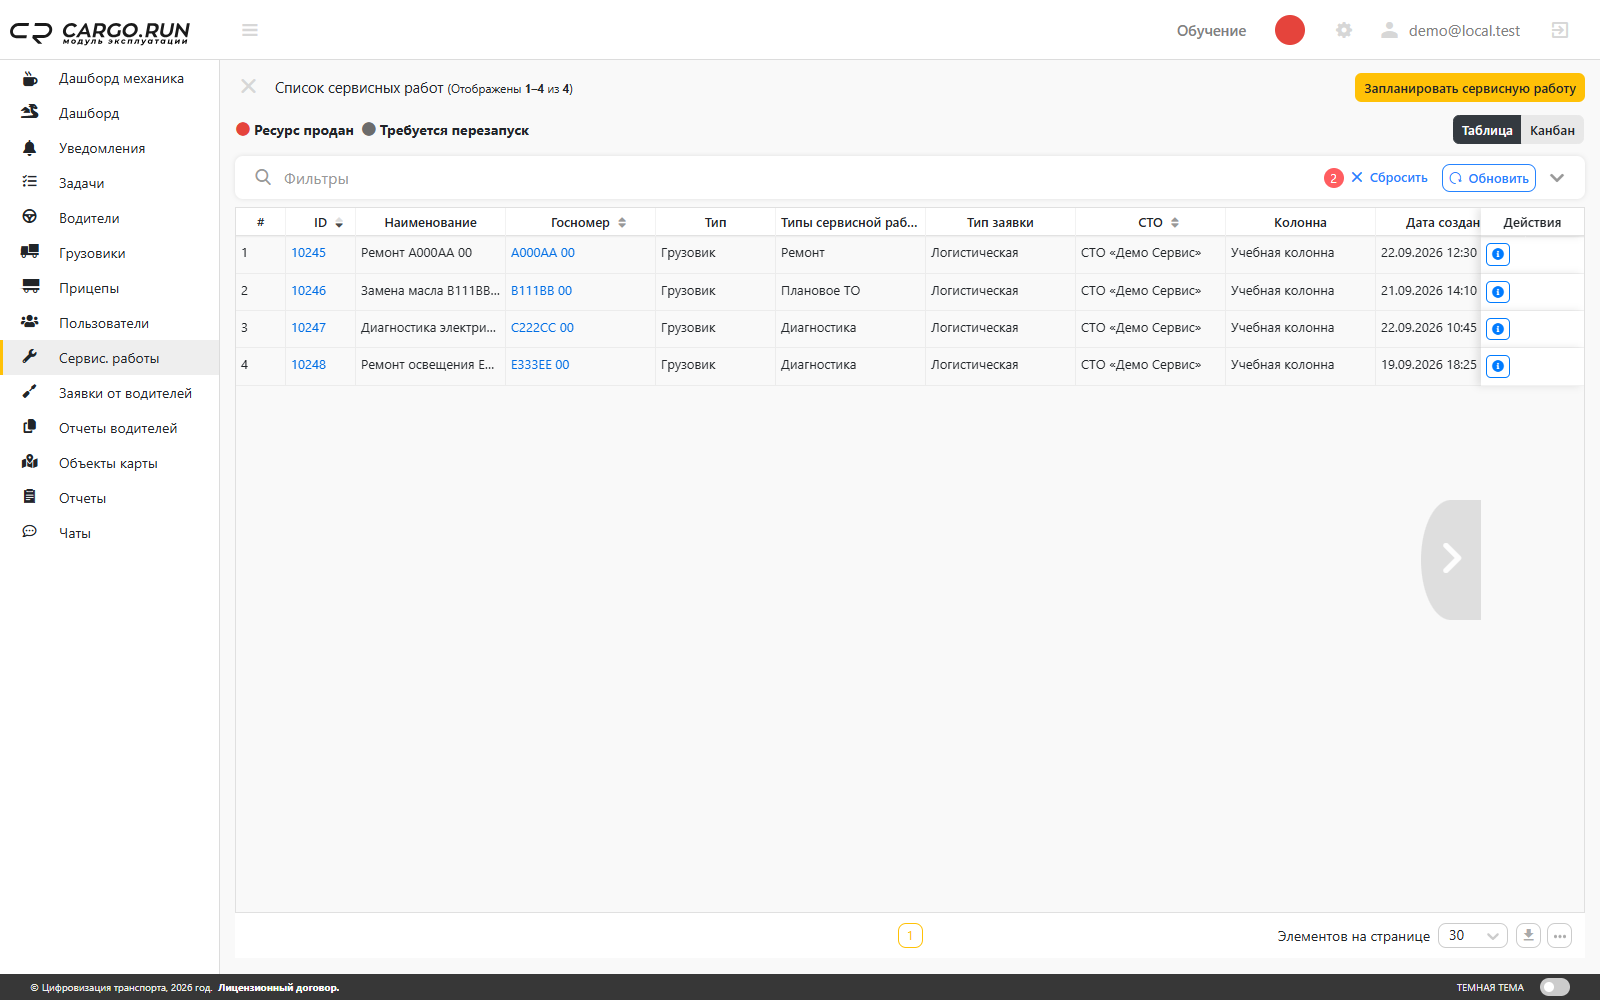Screen dimensions: 1600x1000
Task: Open the hamburger menu in header
Action: (x=250, y=30)
